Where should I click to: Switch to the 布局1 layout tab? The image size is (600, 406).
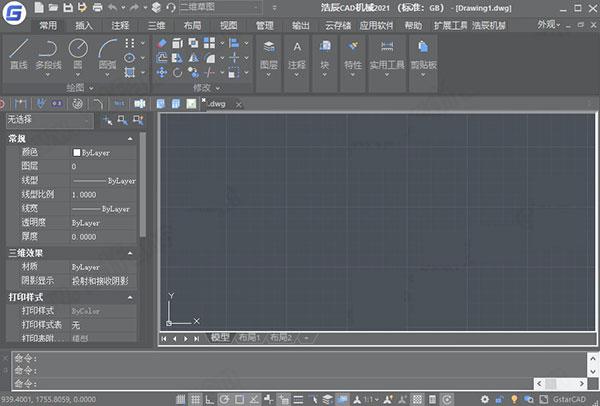pos(249,338)
